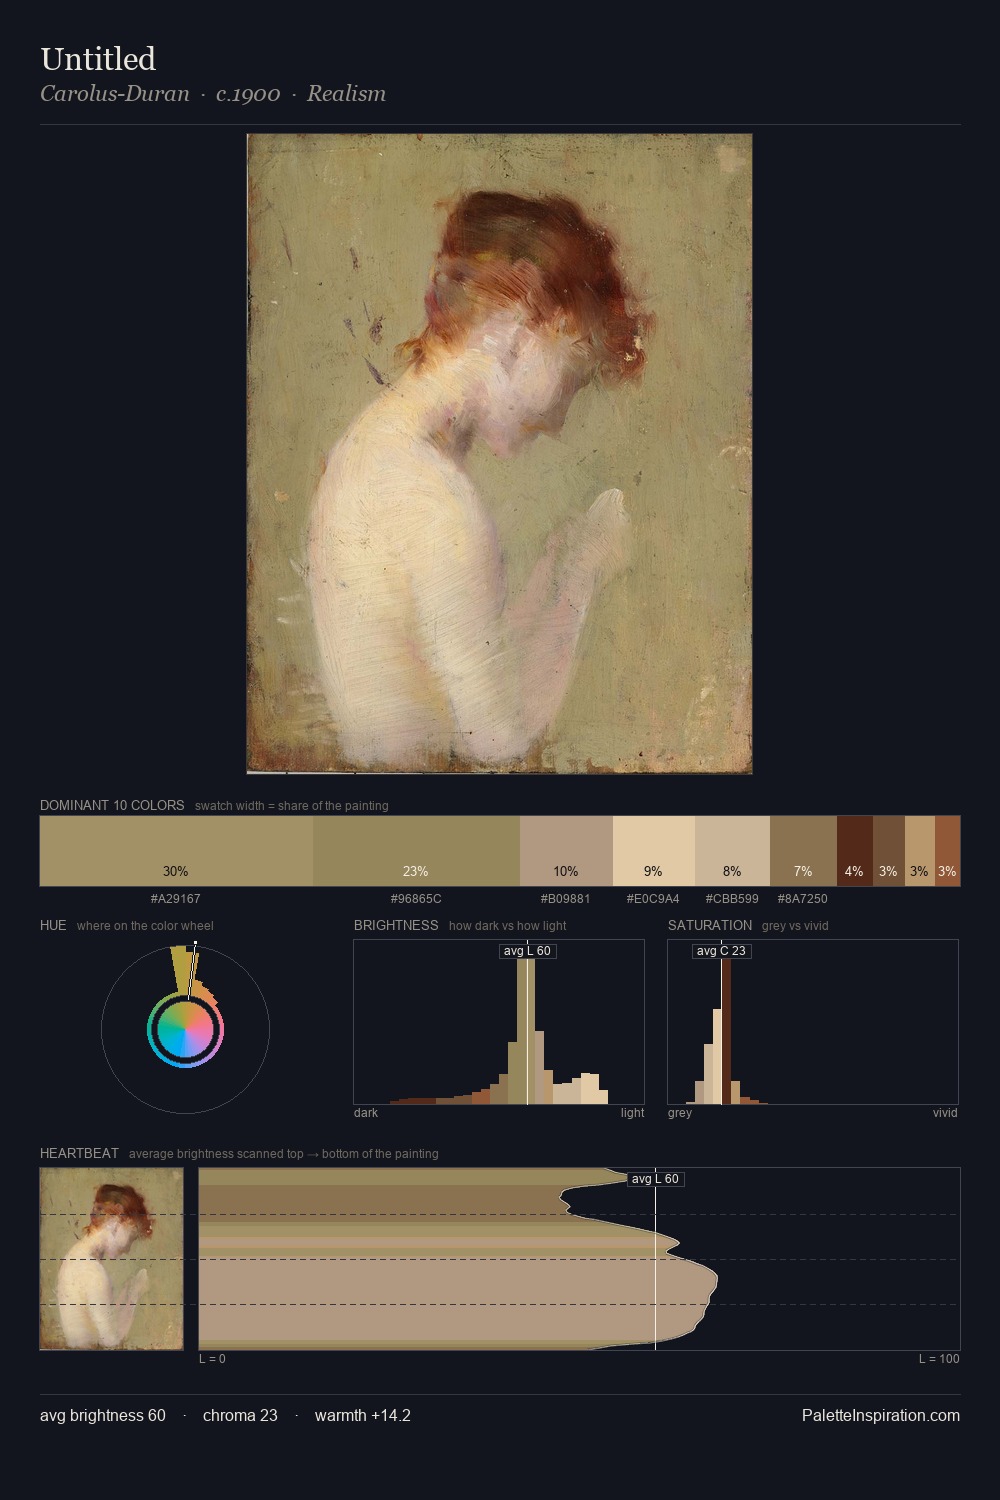Click the 'light' brightness axis label

633,1112
